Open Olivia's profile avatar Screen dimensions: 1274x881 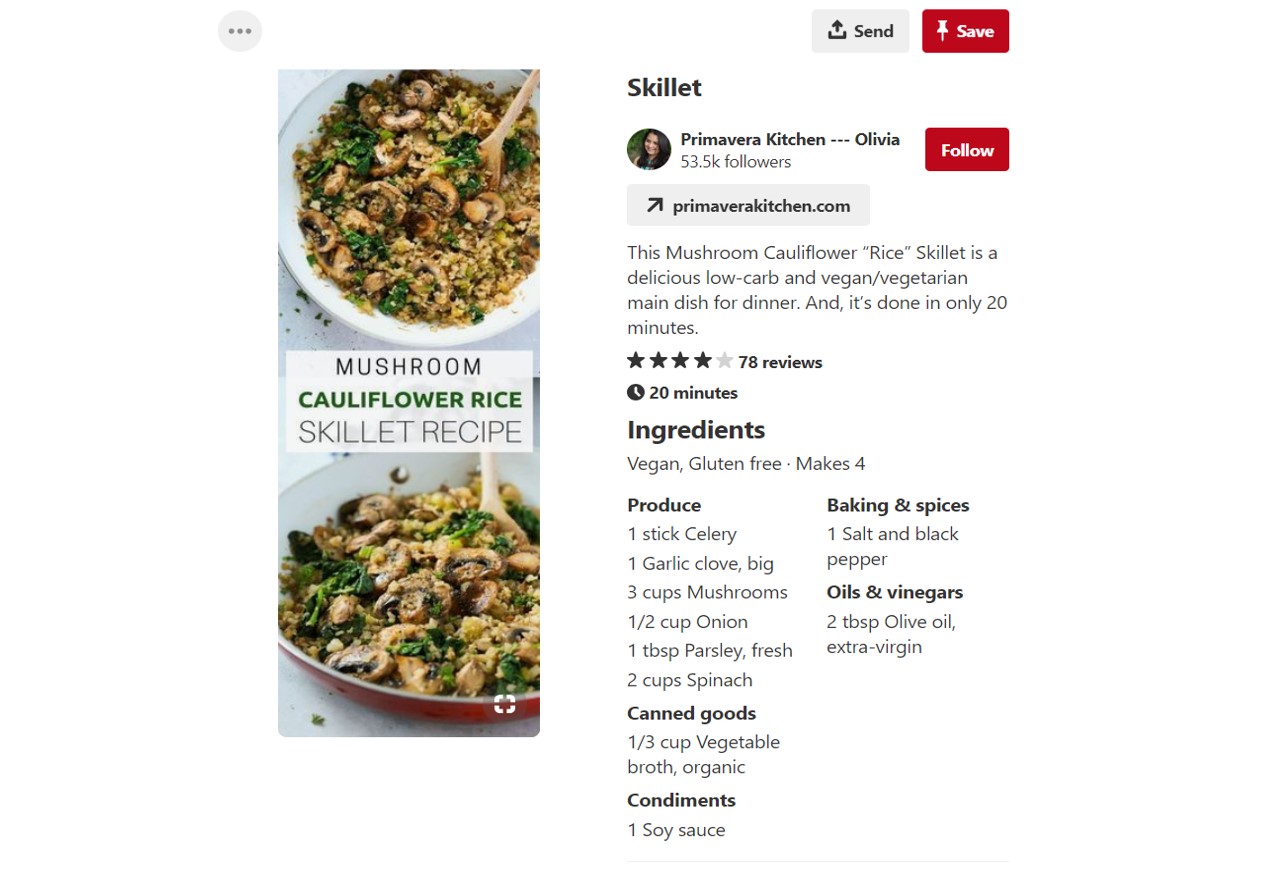pyautogui.click(x=649, y=149)
